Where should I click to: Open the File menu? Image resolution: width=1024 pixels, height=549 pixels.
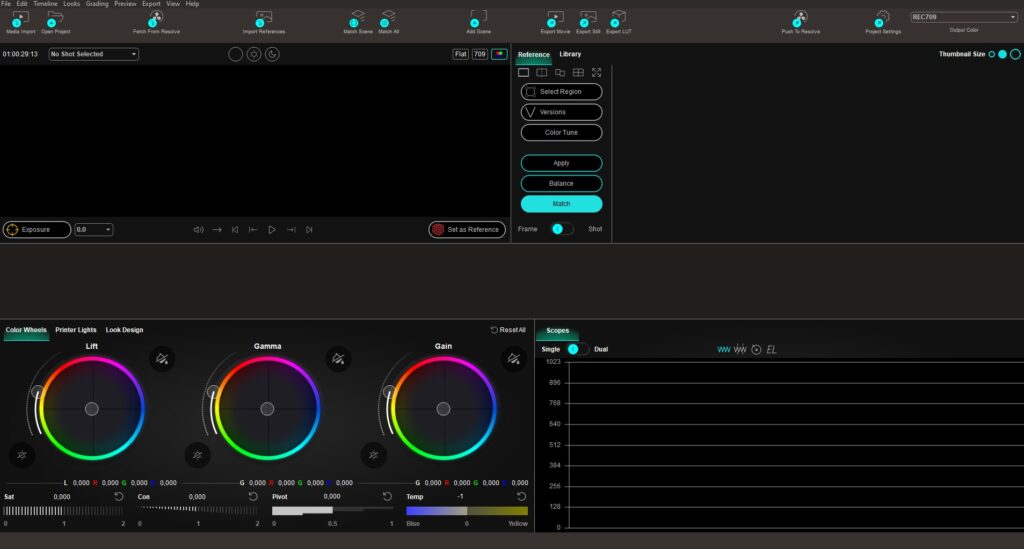pyautogui.click(x=6, y=4)
